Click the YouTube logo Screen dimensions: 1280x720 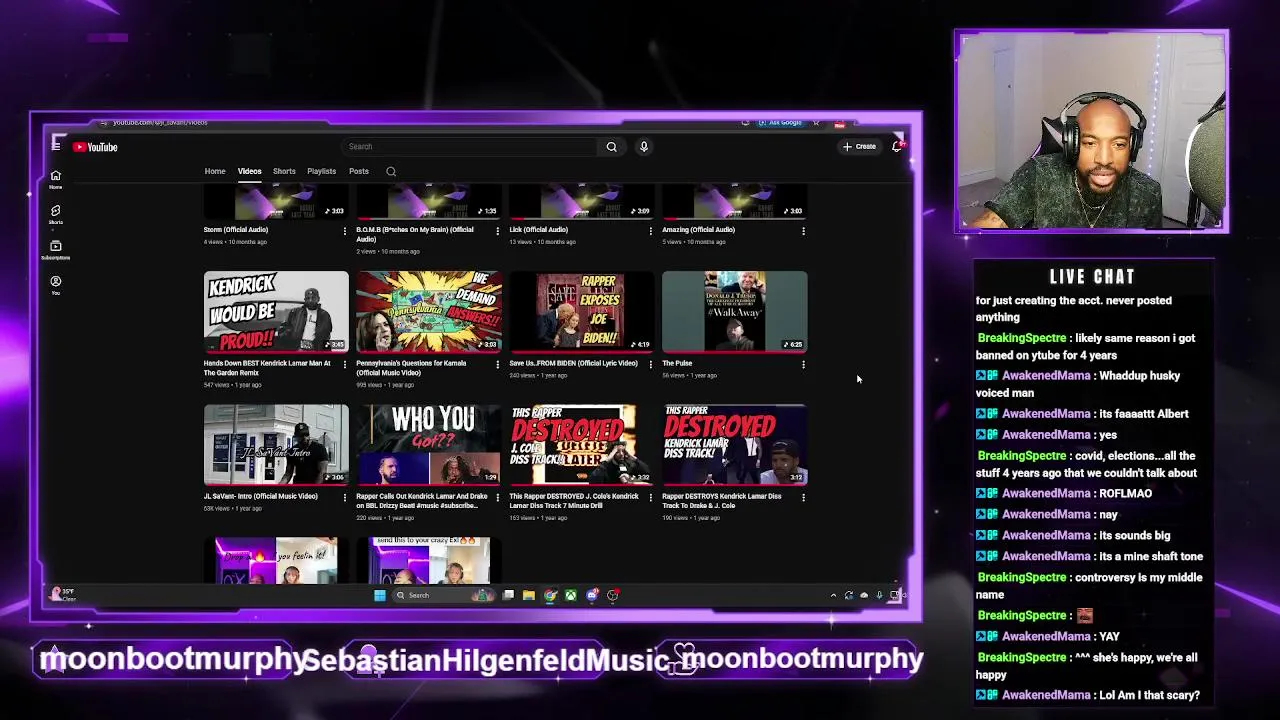96,147
